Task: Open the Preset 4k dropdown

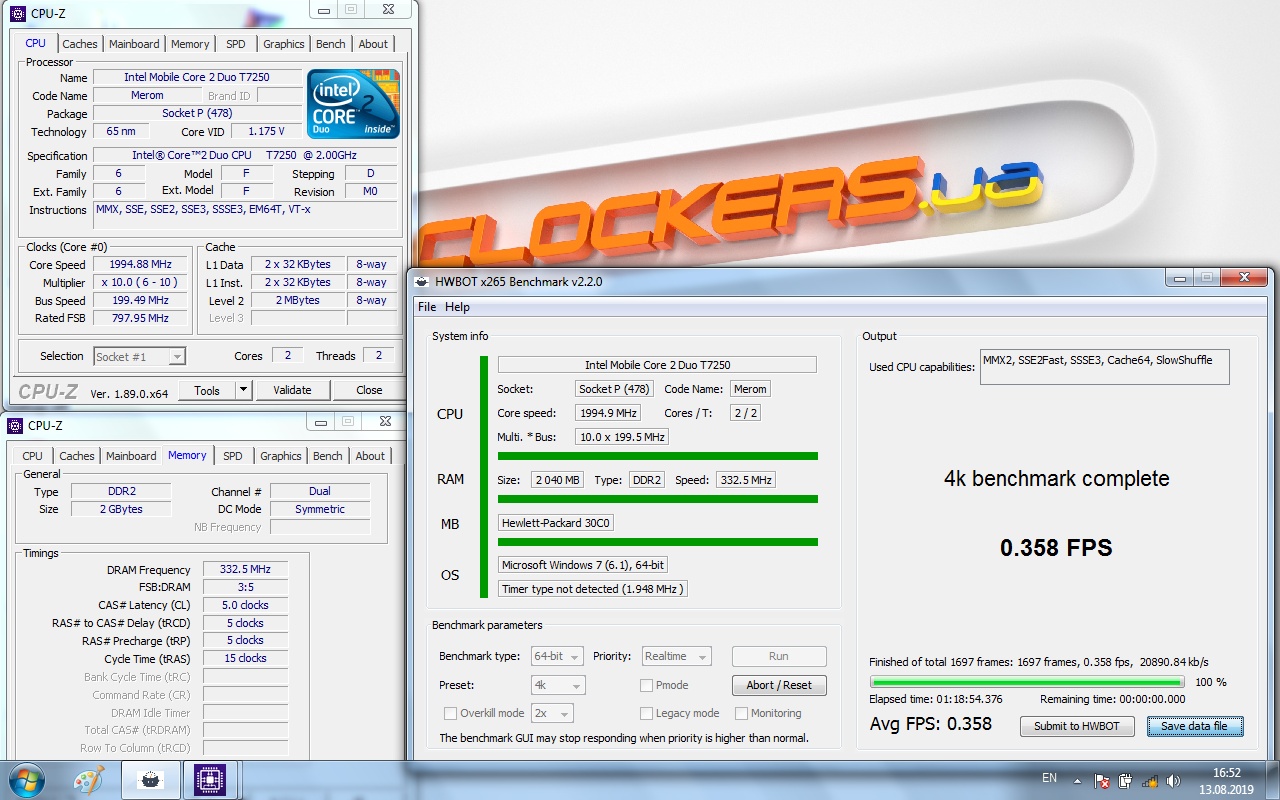Action: coord(558,685)
